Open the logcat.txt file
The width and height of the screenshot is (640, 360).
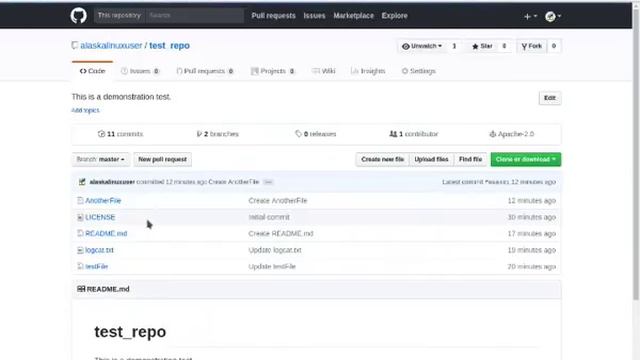coord(99,250)
